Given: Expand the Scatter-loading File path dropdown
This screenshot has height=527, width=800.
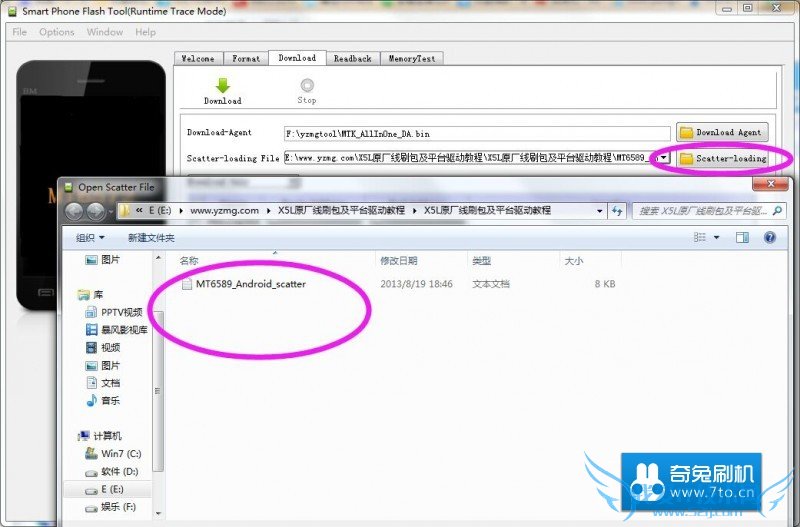Looking at the screenshot, I should [663, 158].
